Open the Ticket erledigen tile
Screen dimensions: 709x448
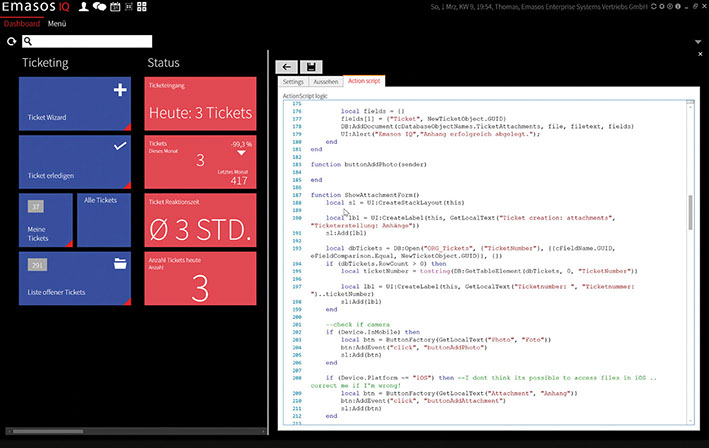(75, 161)
